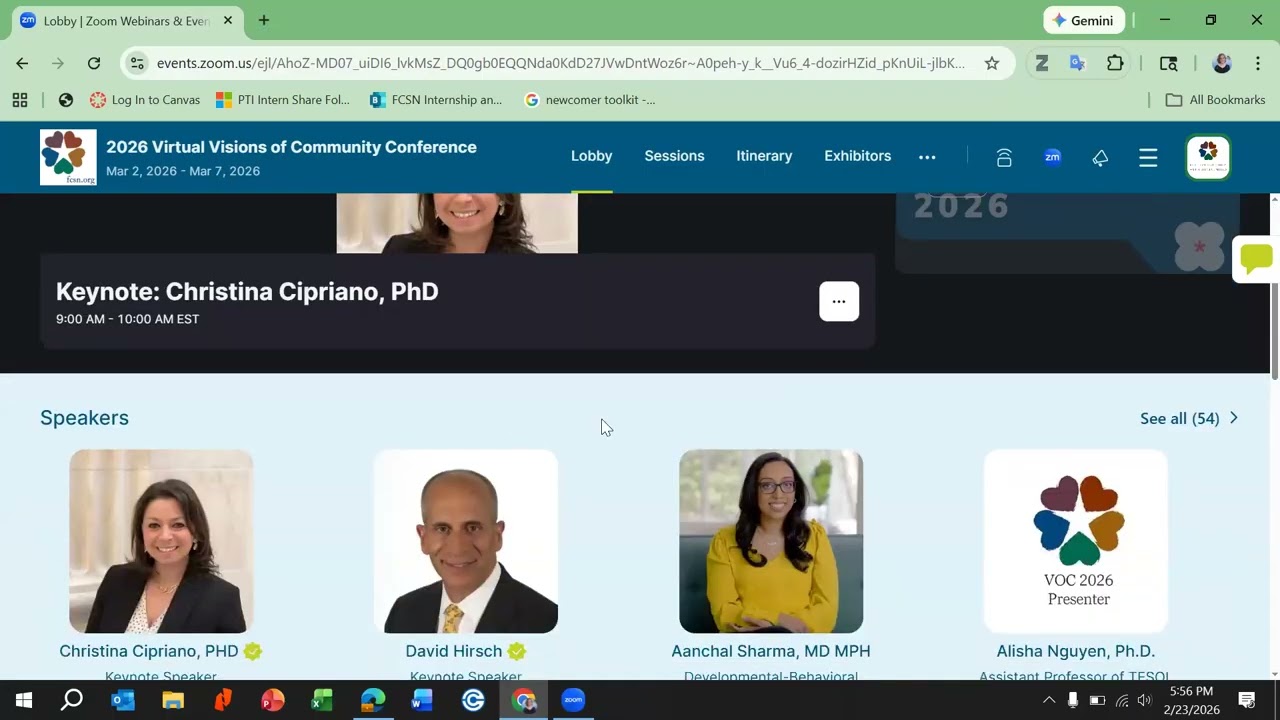The image size is (1280, 720).
Task: Open Windows notification center icon
Action: (x=1247, y=700)
